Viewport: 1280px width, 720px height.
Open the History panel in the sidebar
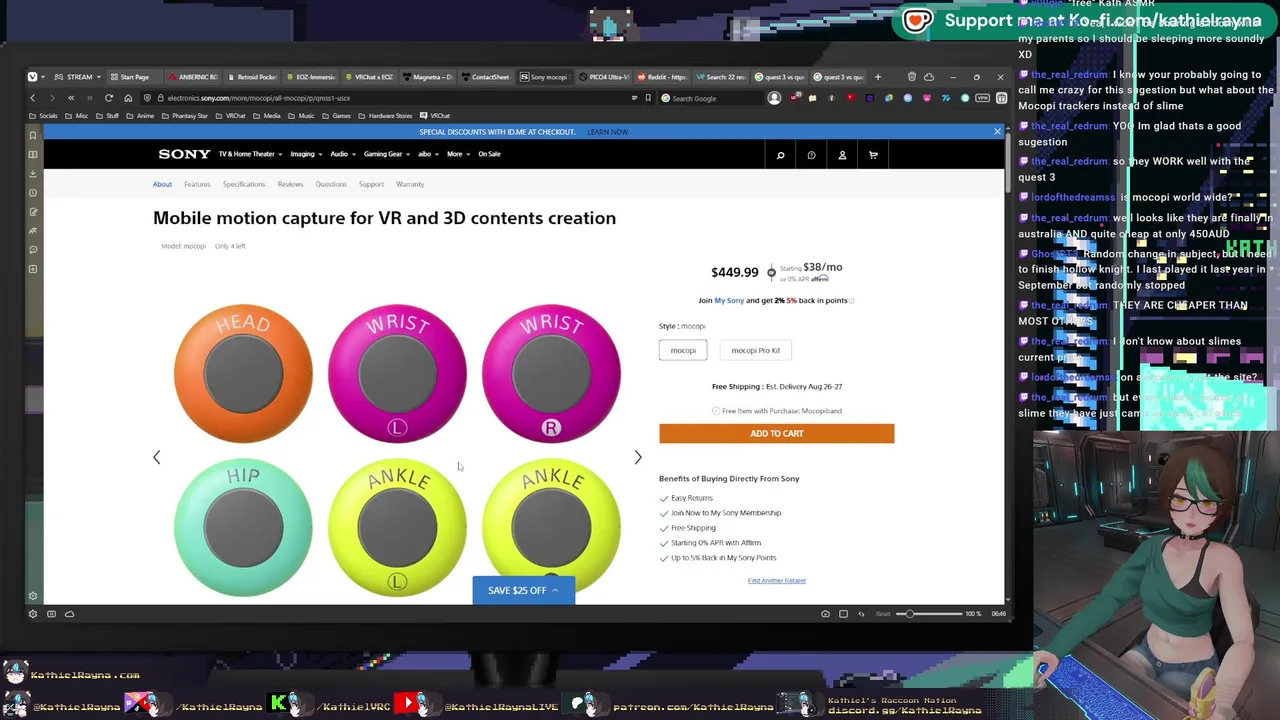(x=33, y=192)
